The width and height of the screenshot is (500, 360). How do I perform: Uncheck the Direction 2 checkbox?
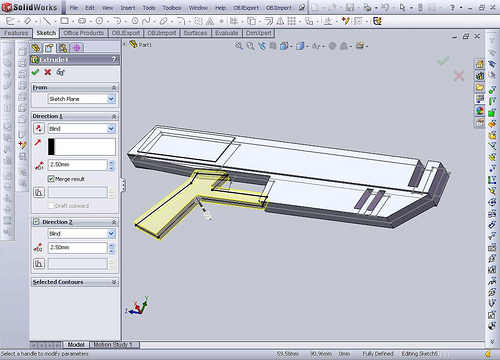36,222
